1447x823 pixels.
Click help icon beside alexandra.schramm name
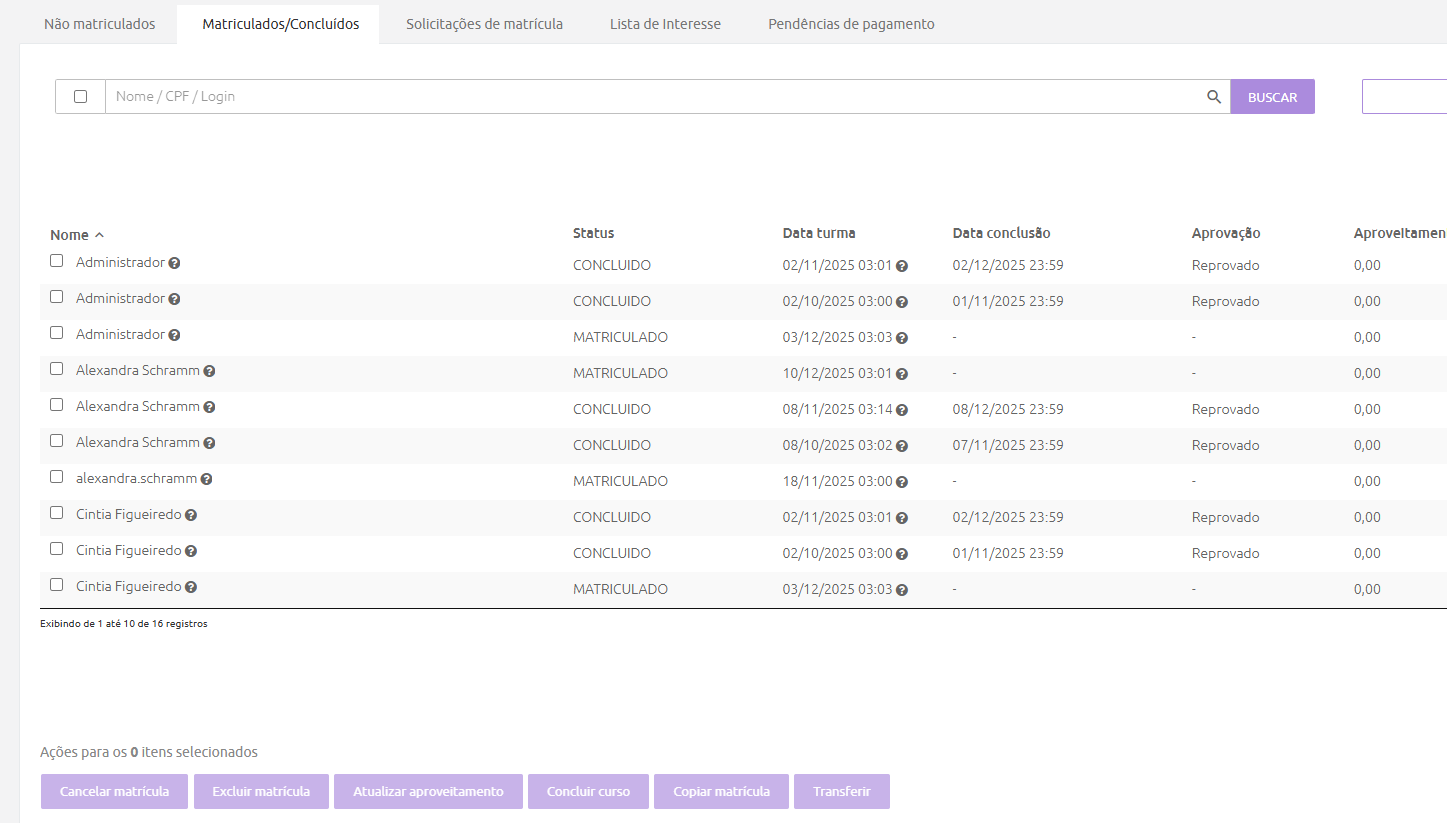(x=206, y=479)
